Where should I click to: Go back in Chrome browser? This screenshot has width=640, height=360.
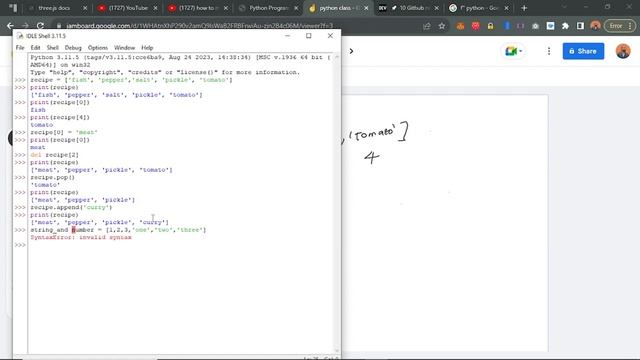point(10,26)
